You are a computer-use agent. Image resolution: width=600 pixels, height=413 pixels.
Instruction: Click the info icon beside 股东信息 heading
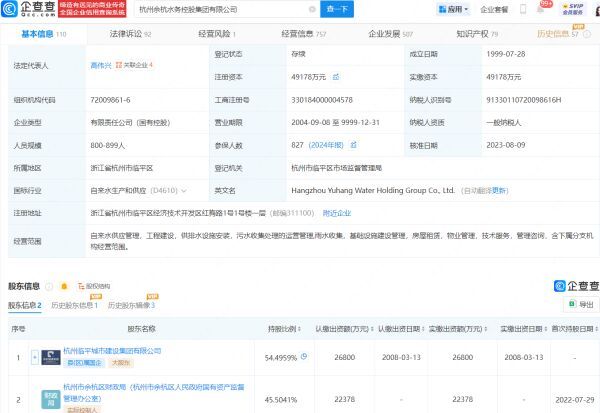[x=49, y=286]
